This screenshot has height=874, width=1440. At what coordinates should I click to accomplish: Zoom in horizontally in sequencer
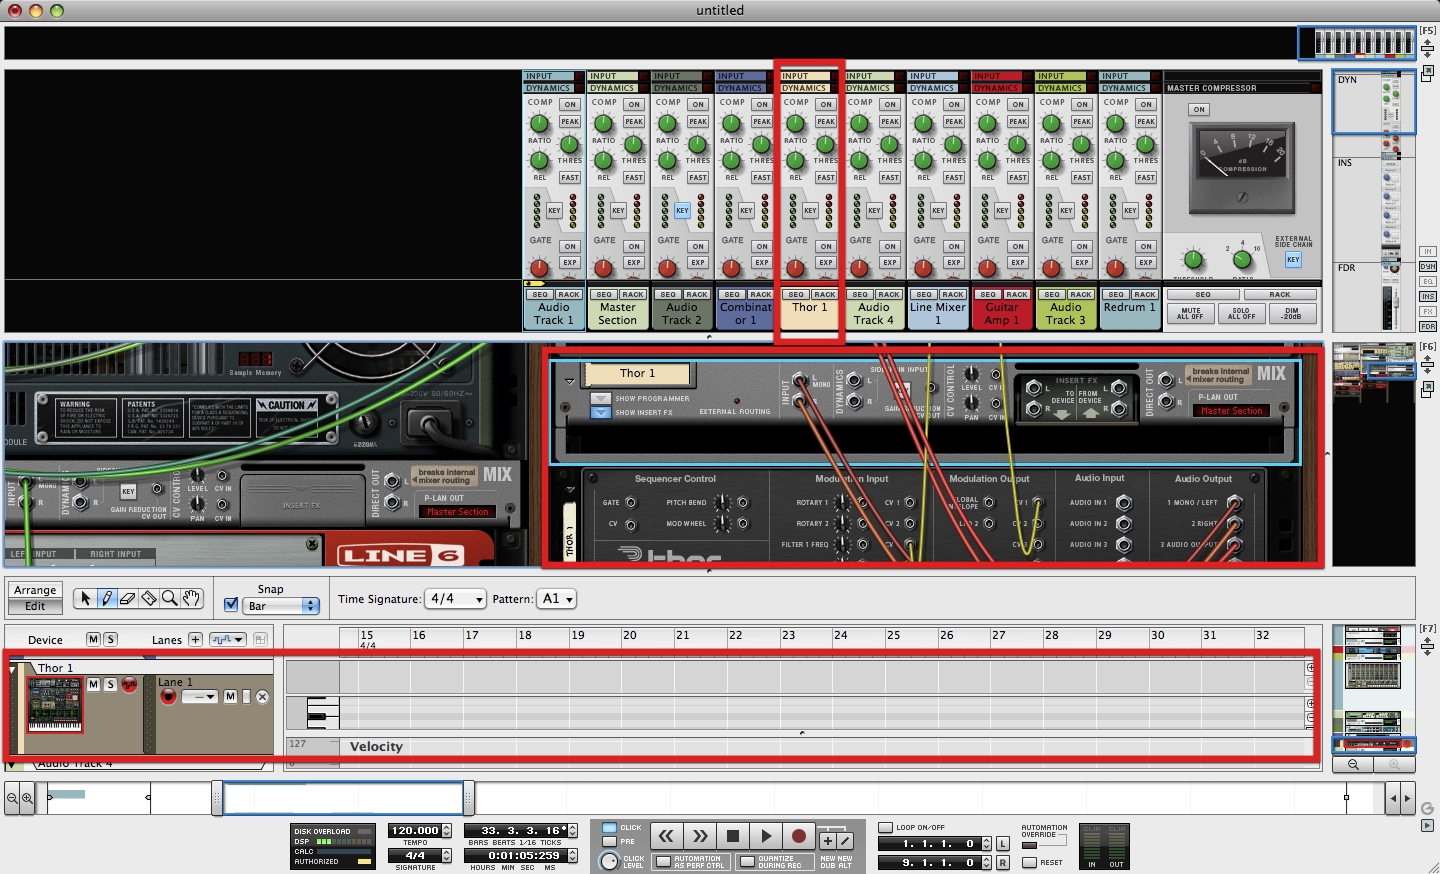click(x=27, y=798)
